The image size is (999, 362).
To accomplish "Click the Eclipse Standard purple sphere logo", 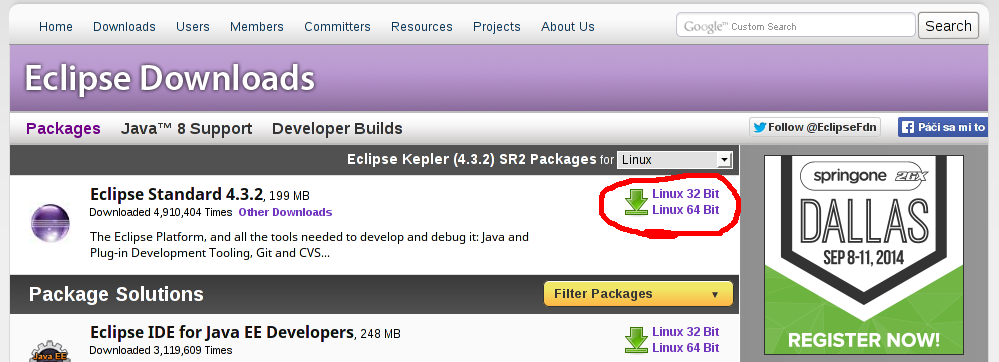I will [50, 222].
